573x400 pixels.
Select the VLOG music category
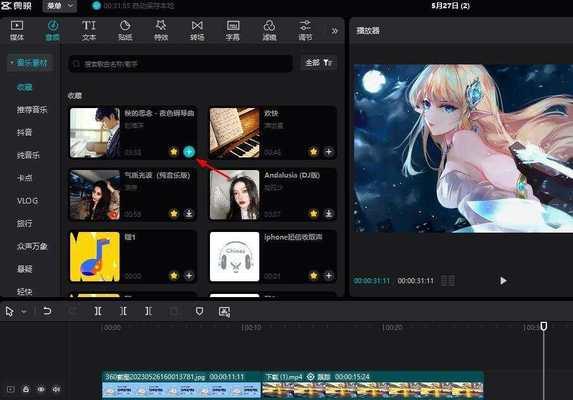27,201
